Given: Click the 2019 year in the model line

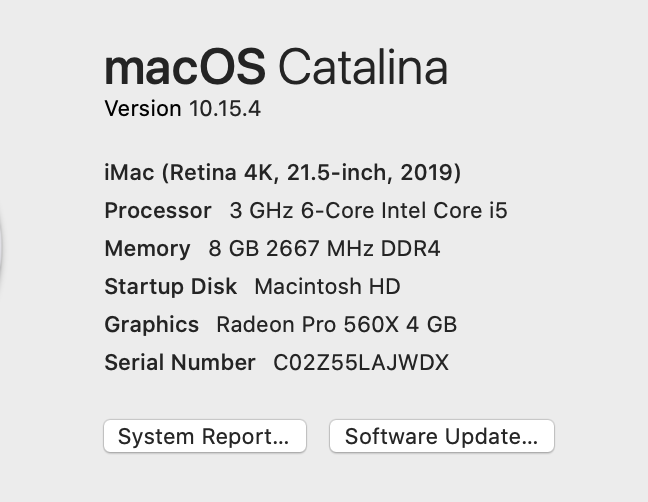Looking at the screenshot, I should click(x=427, y=172).
